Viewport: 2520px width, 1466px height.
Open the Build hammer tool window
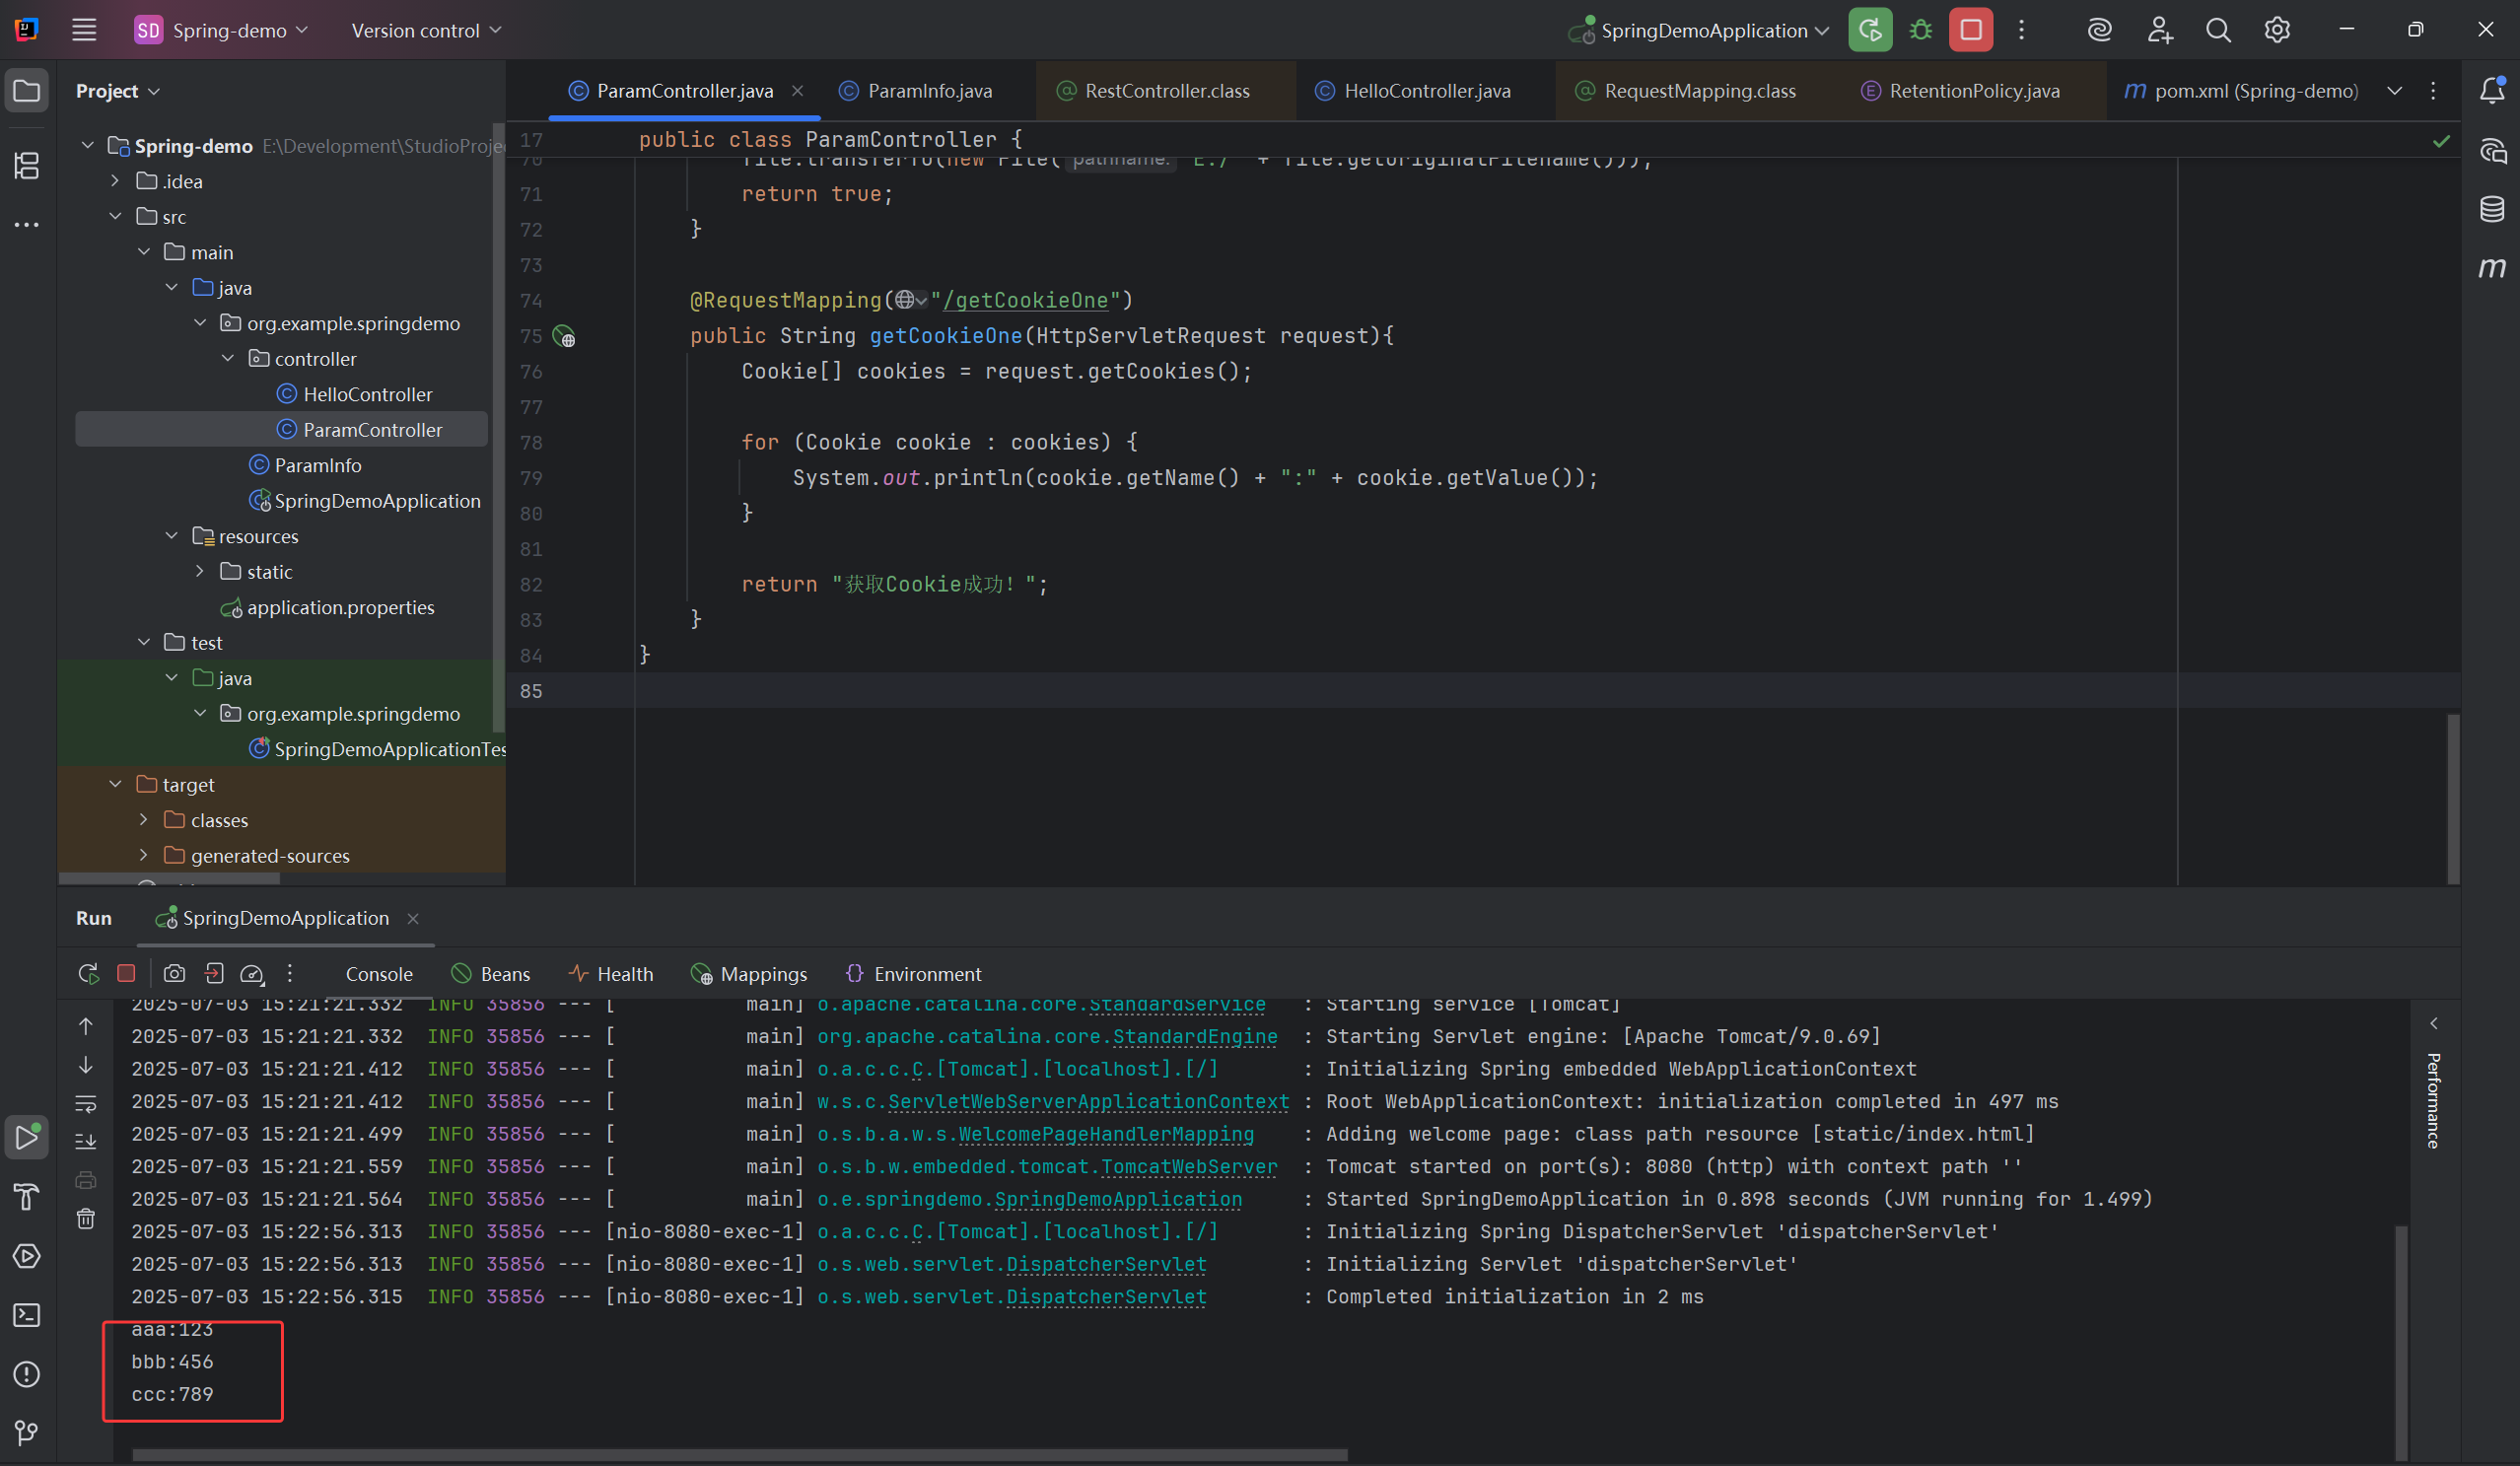point(27,1196)
